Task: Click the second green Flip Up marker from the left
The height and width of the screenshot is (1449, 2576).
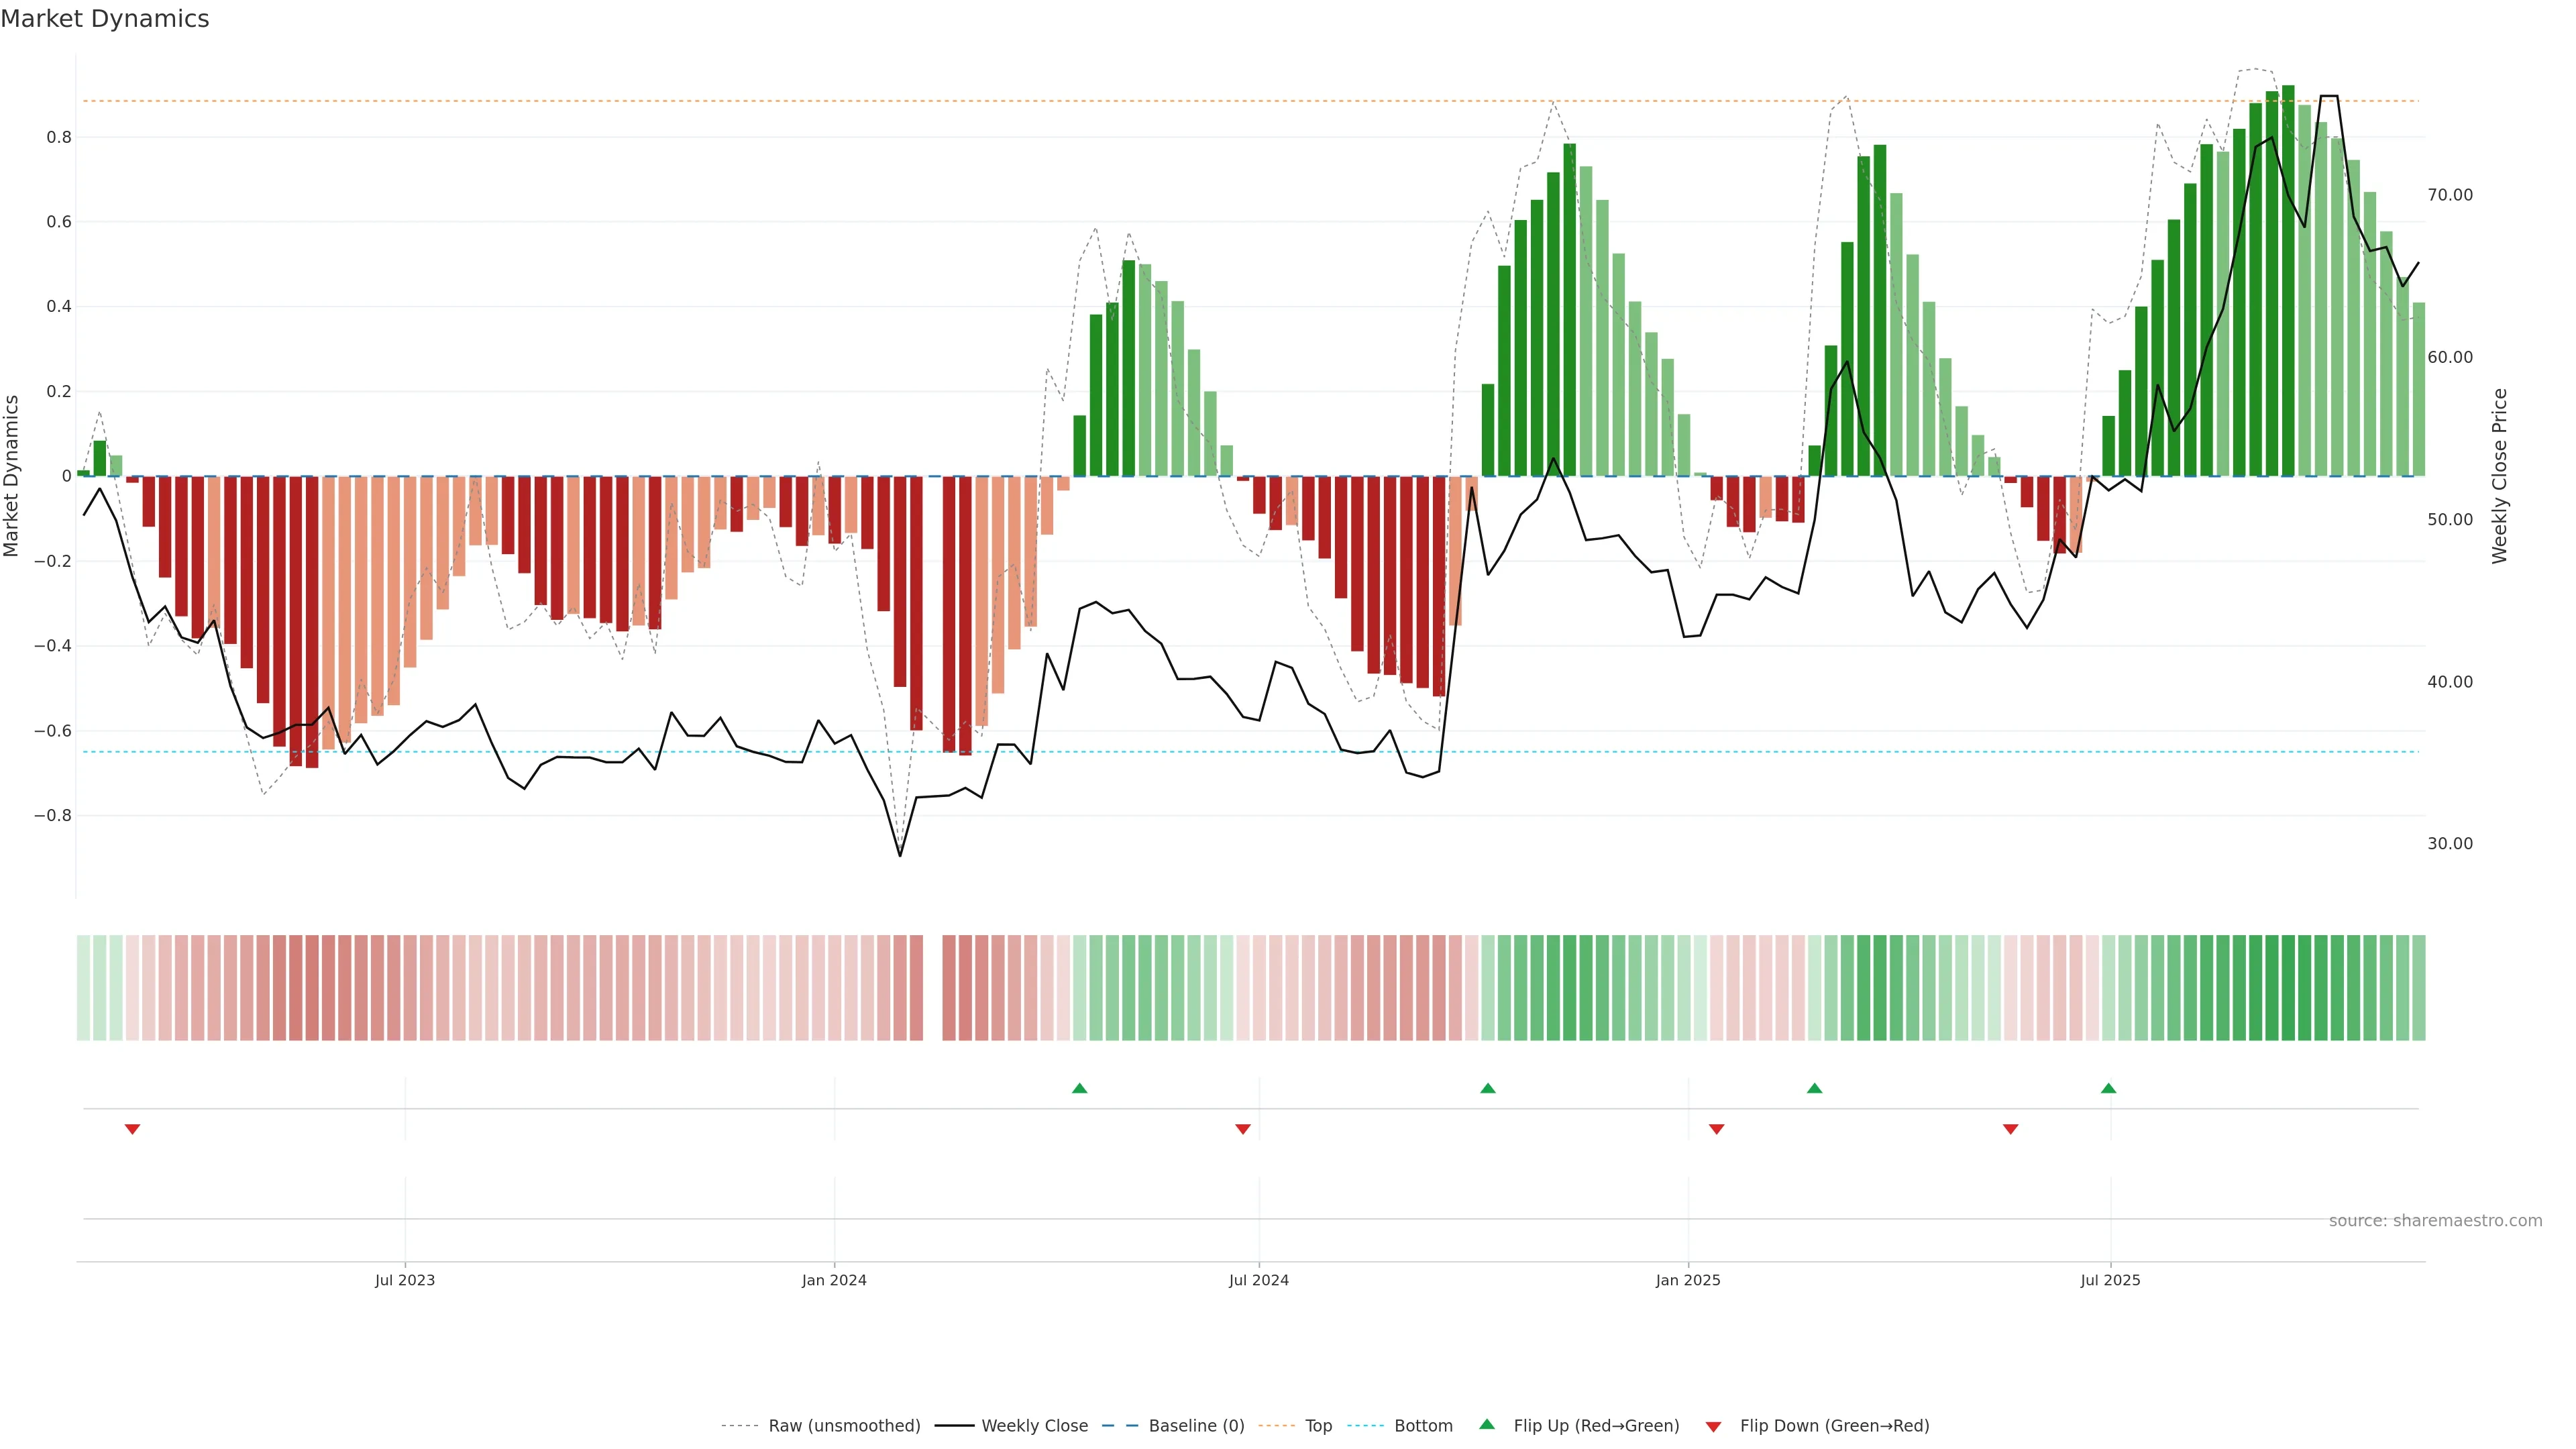Action: [1488, 1088]
